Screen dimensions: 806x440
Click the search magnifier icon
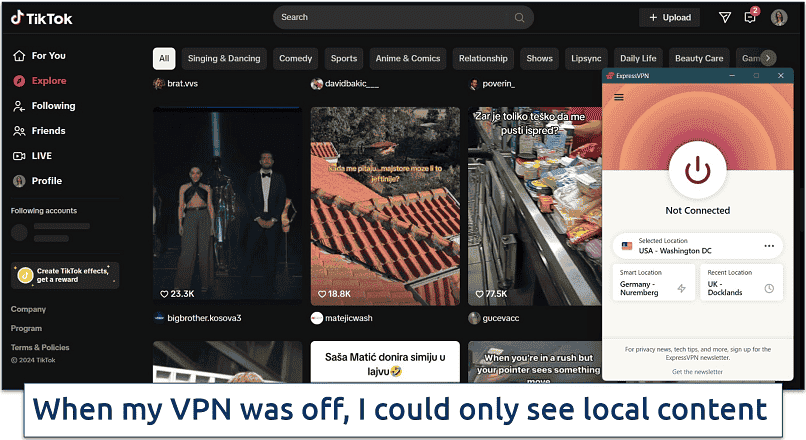coord(519,17)
